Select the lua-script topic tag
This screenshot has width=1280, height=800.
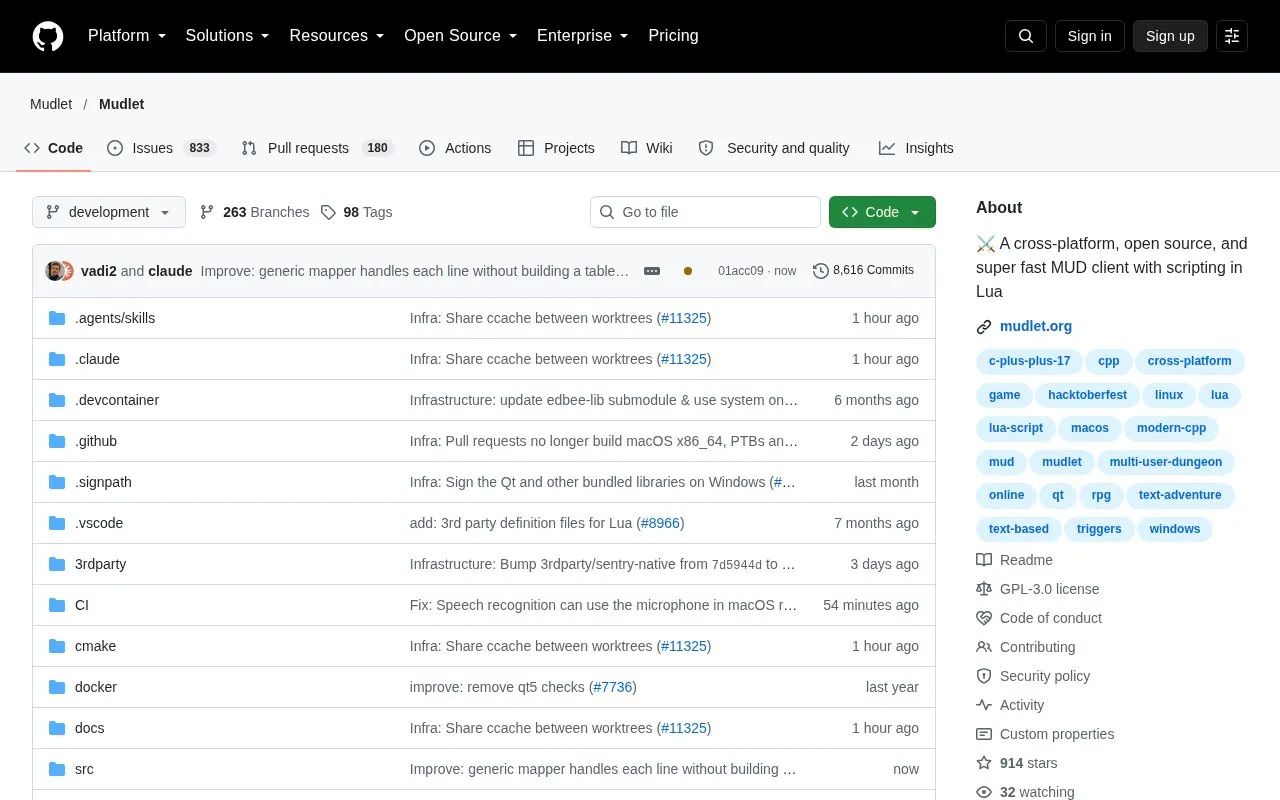pyautogui.click(x=1016, y=428)
